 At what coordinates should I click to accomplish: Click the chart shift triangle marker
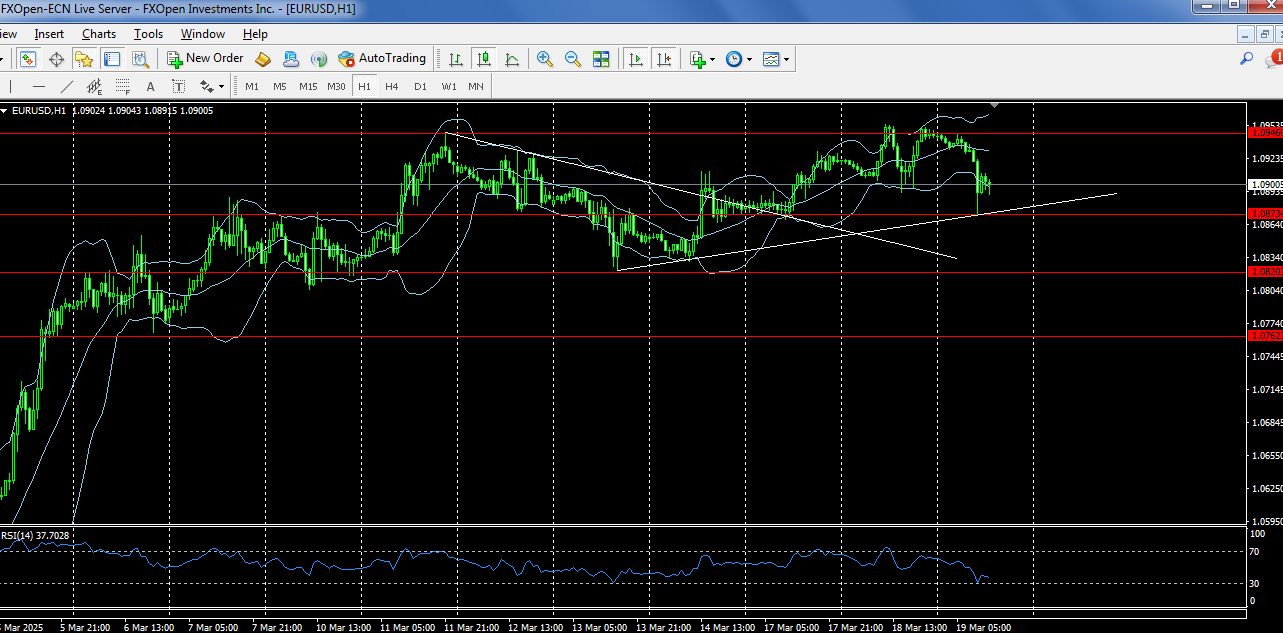coord(994,104)
